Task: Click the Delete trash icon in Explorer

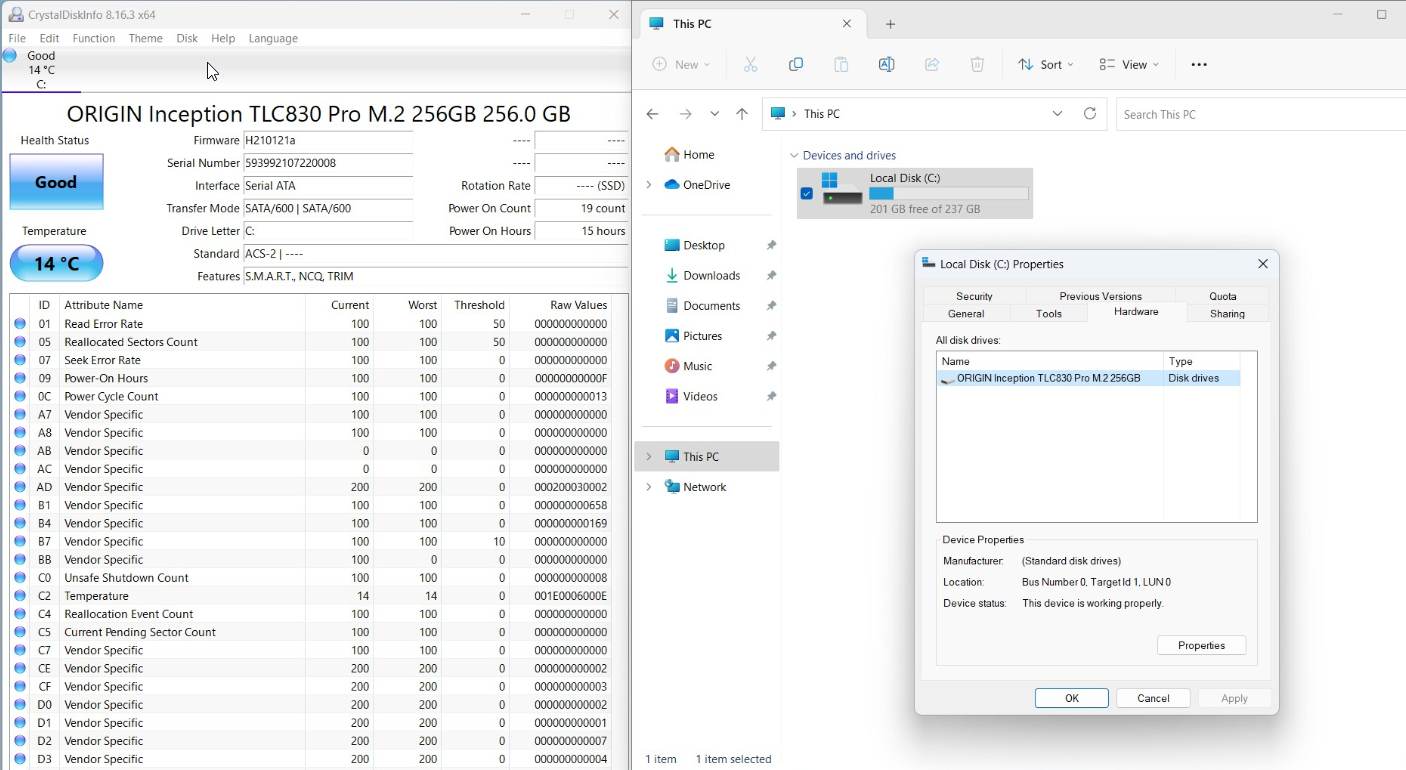Action: 977,64
